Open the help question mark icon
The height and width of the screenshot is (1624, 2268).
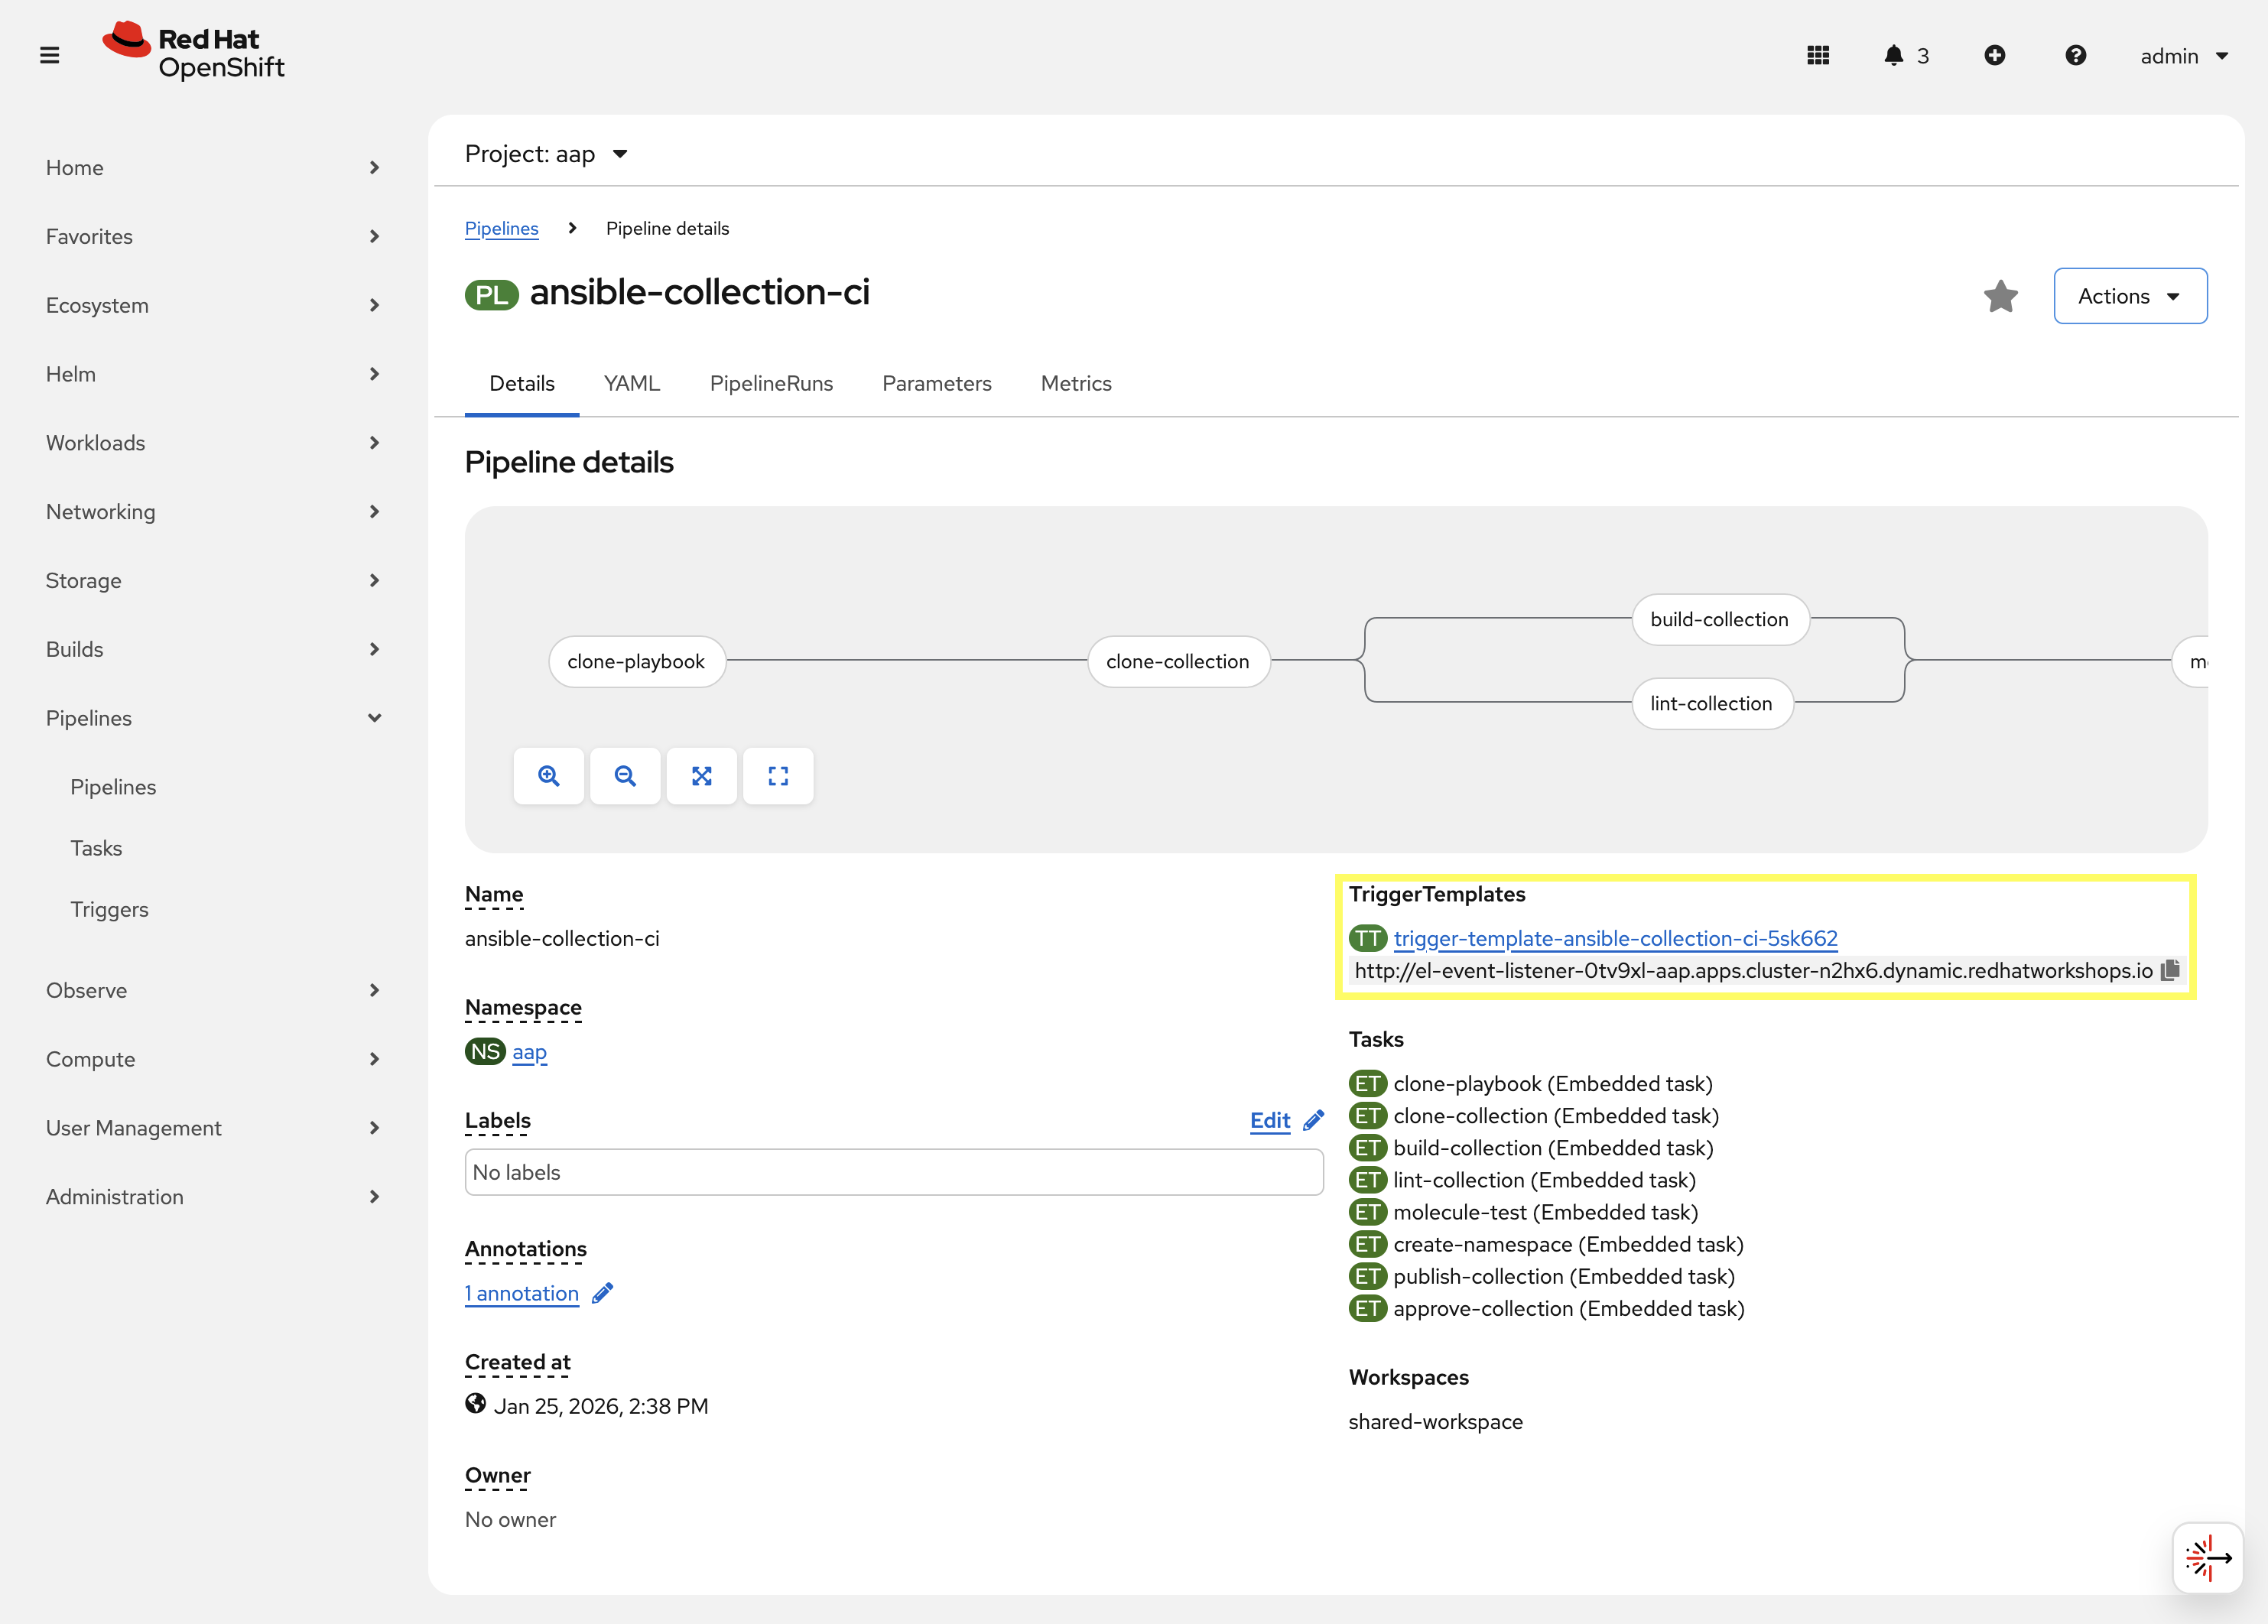(2076, 55)
